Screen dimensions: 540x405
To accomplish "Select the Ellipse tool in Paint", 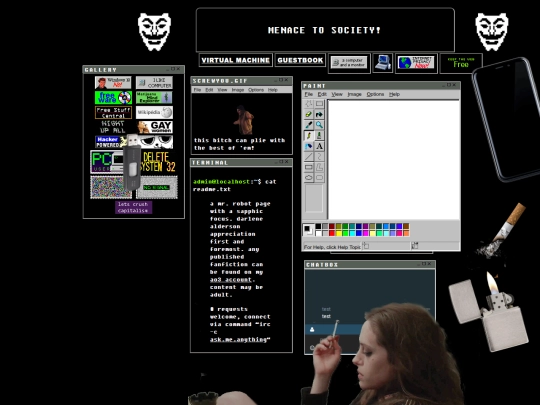I will tap(309, 178).
